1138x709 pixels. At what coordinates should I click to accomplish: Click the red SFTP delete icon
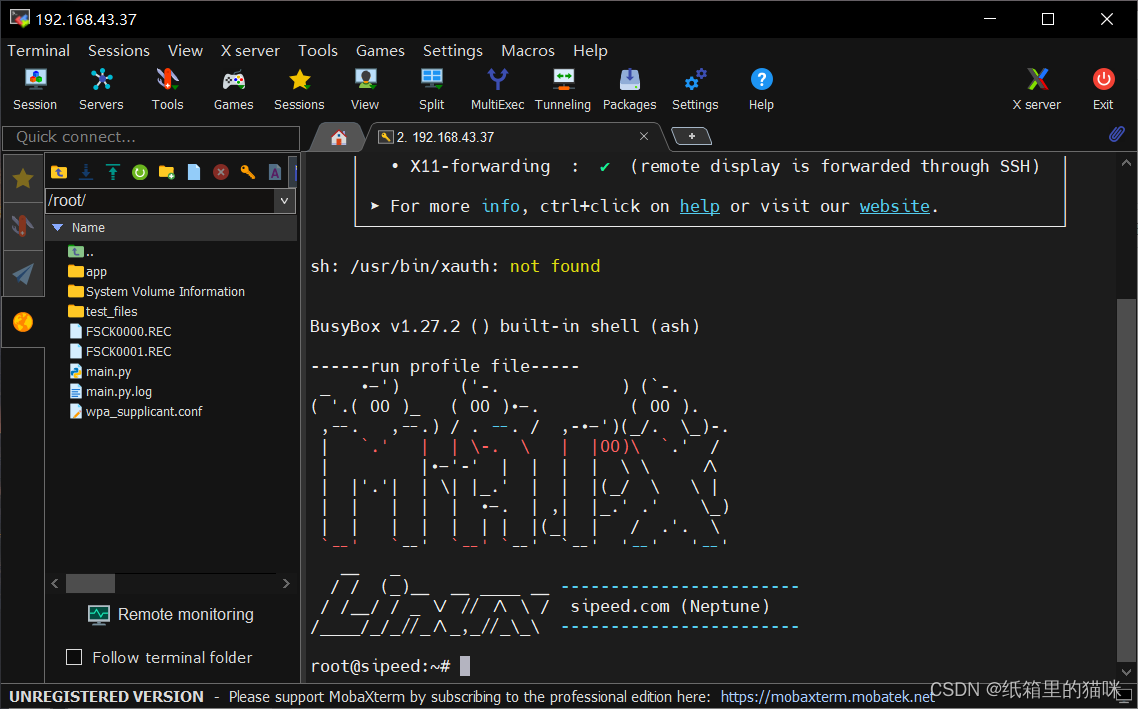[x=221, y=172]
